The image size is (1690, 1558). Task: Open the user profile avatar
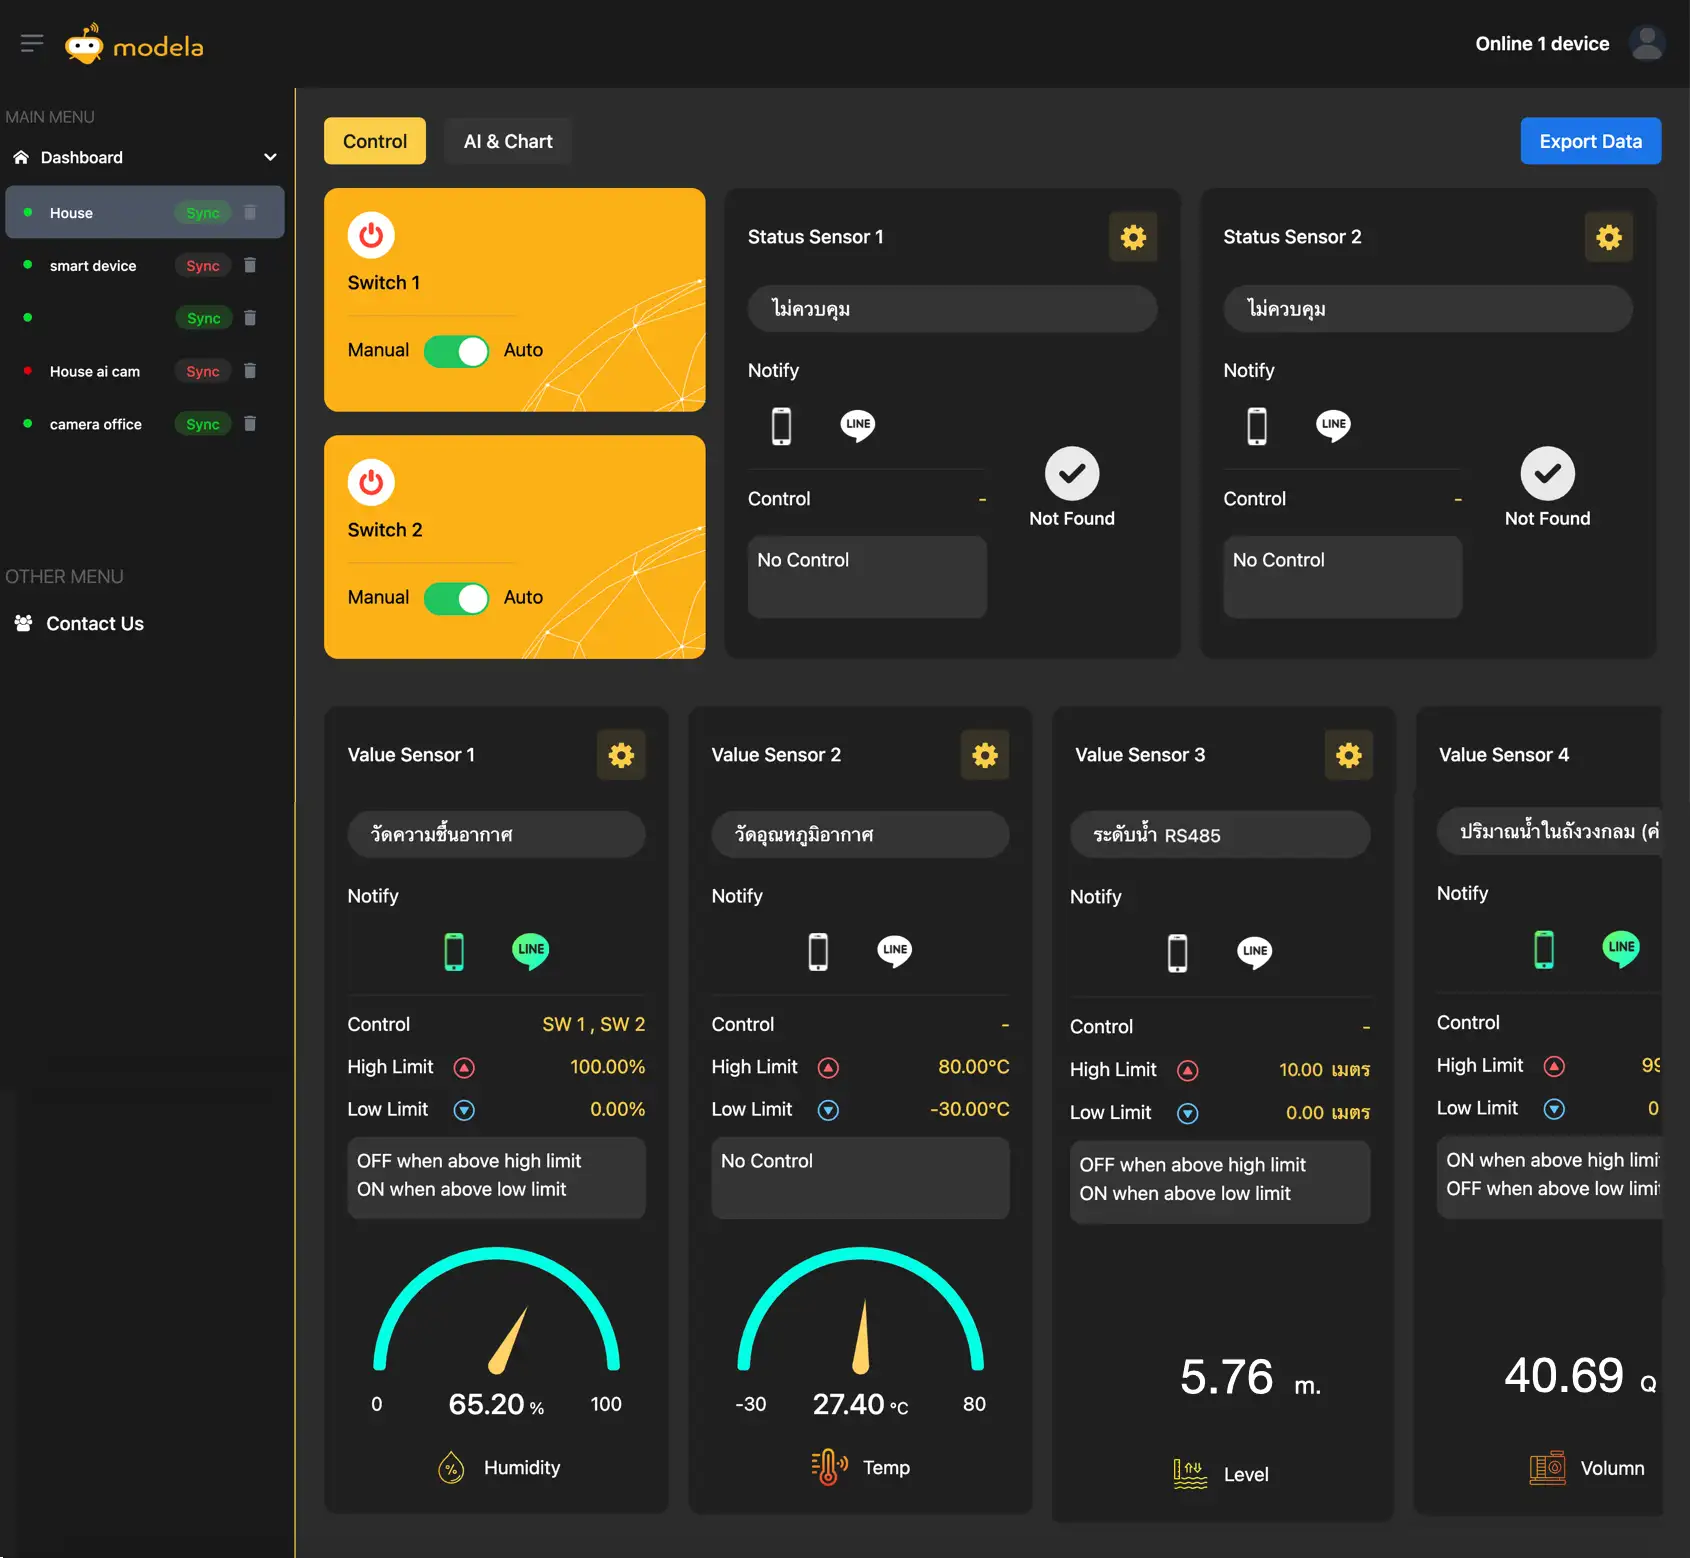[1646, 43]
